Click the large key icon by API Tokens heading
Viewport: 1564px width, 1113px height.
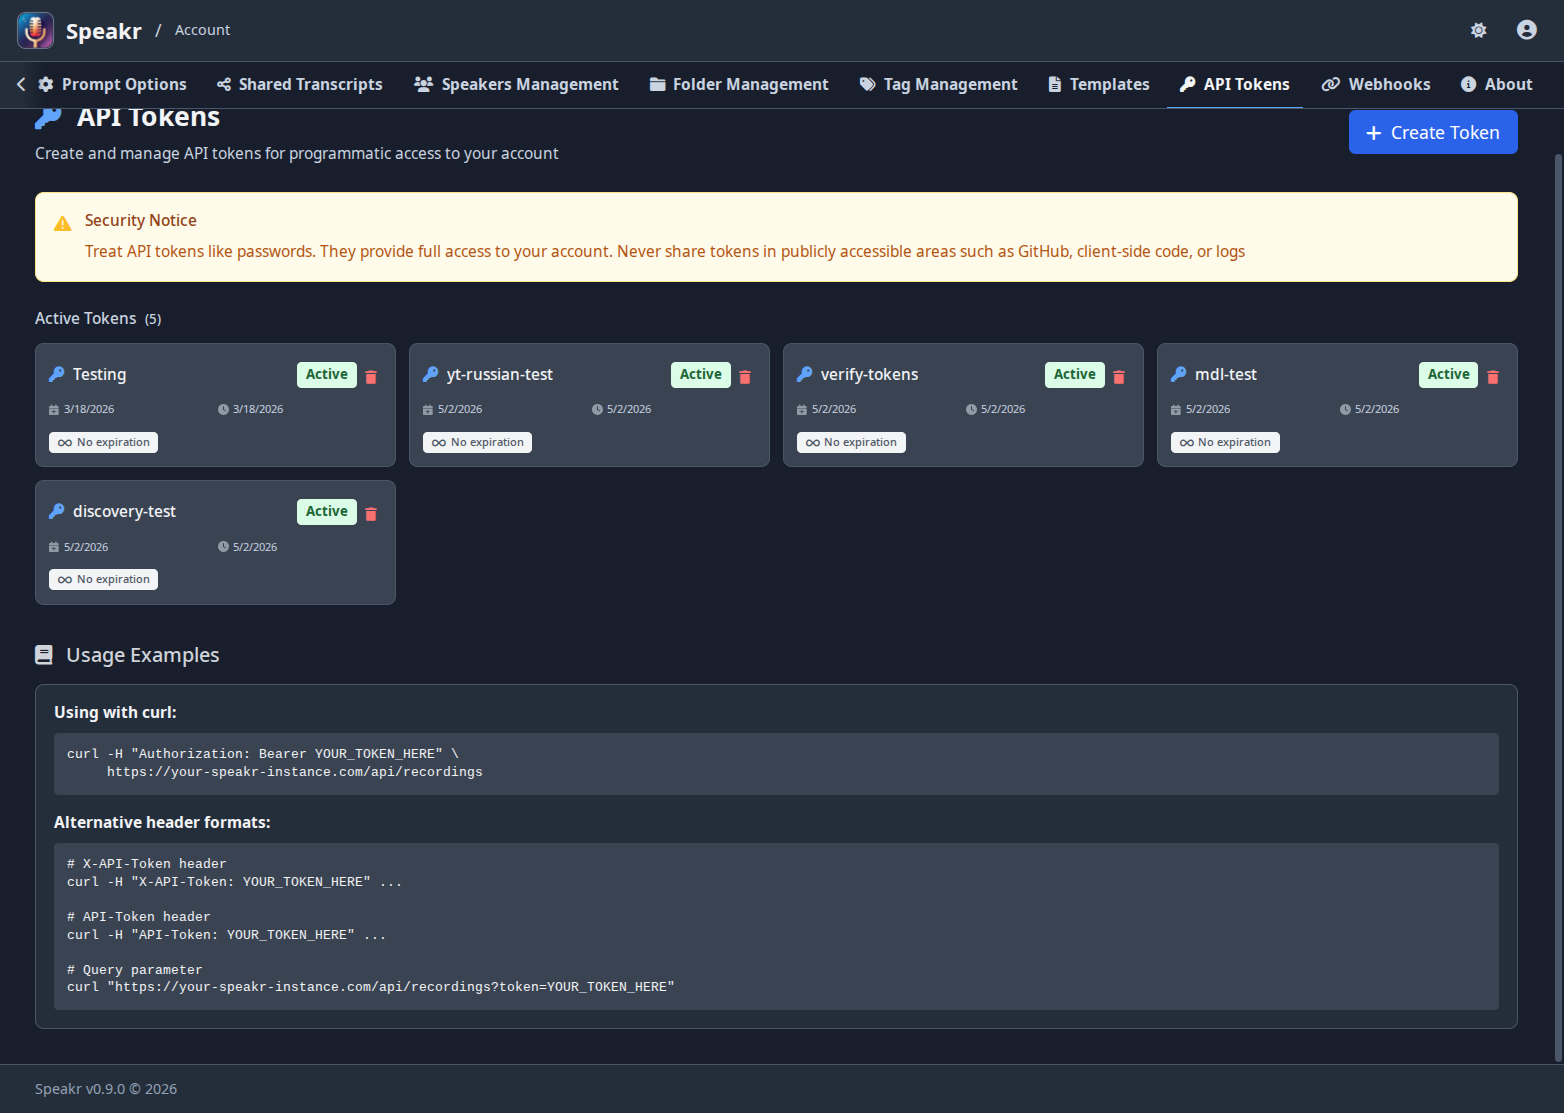[x=48, y=119]
